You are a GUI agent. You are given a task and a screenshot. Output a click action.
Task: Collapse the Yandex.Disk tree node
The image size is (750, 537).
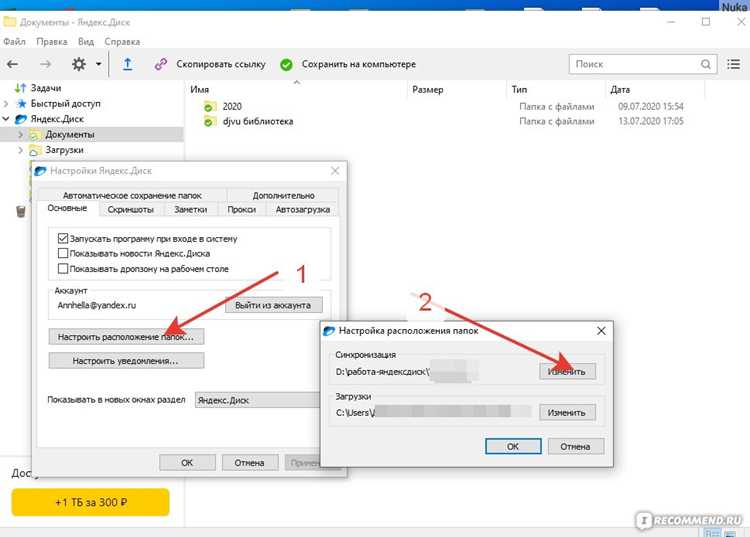(x=6, y=119)
